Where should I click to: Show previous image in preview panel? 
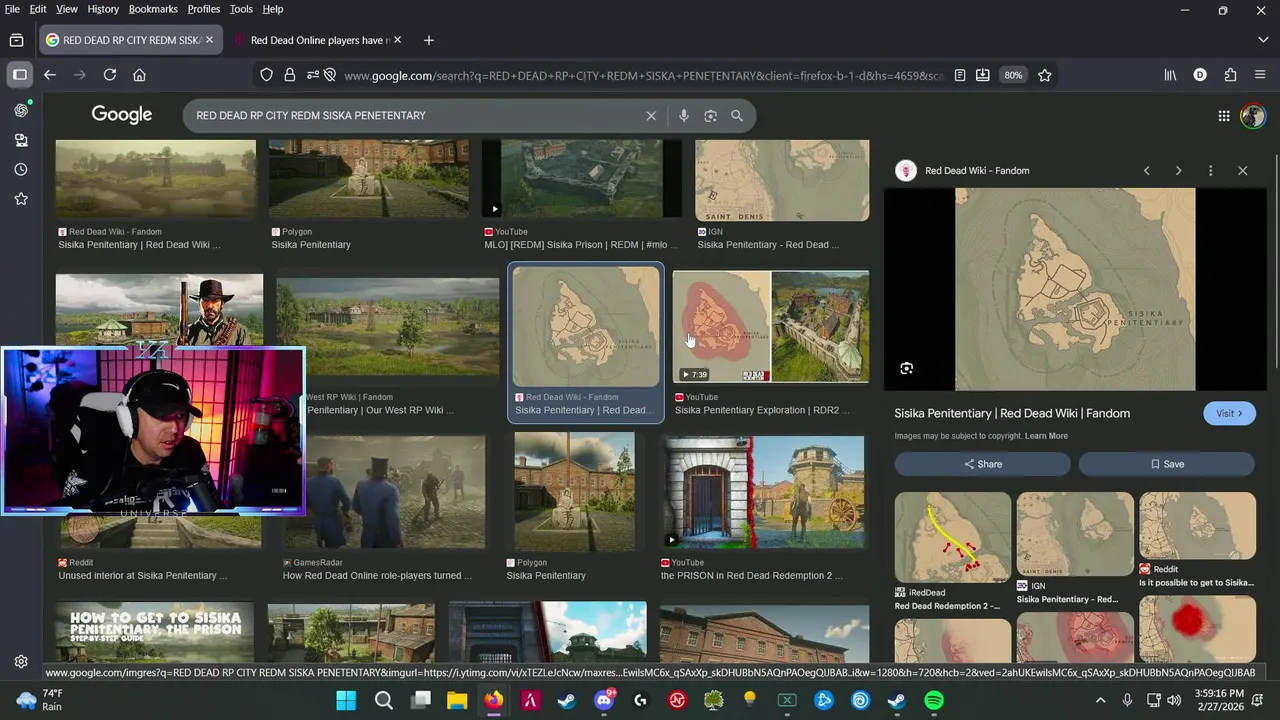(1147, 171)
